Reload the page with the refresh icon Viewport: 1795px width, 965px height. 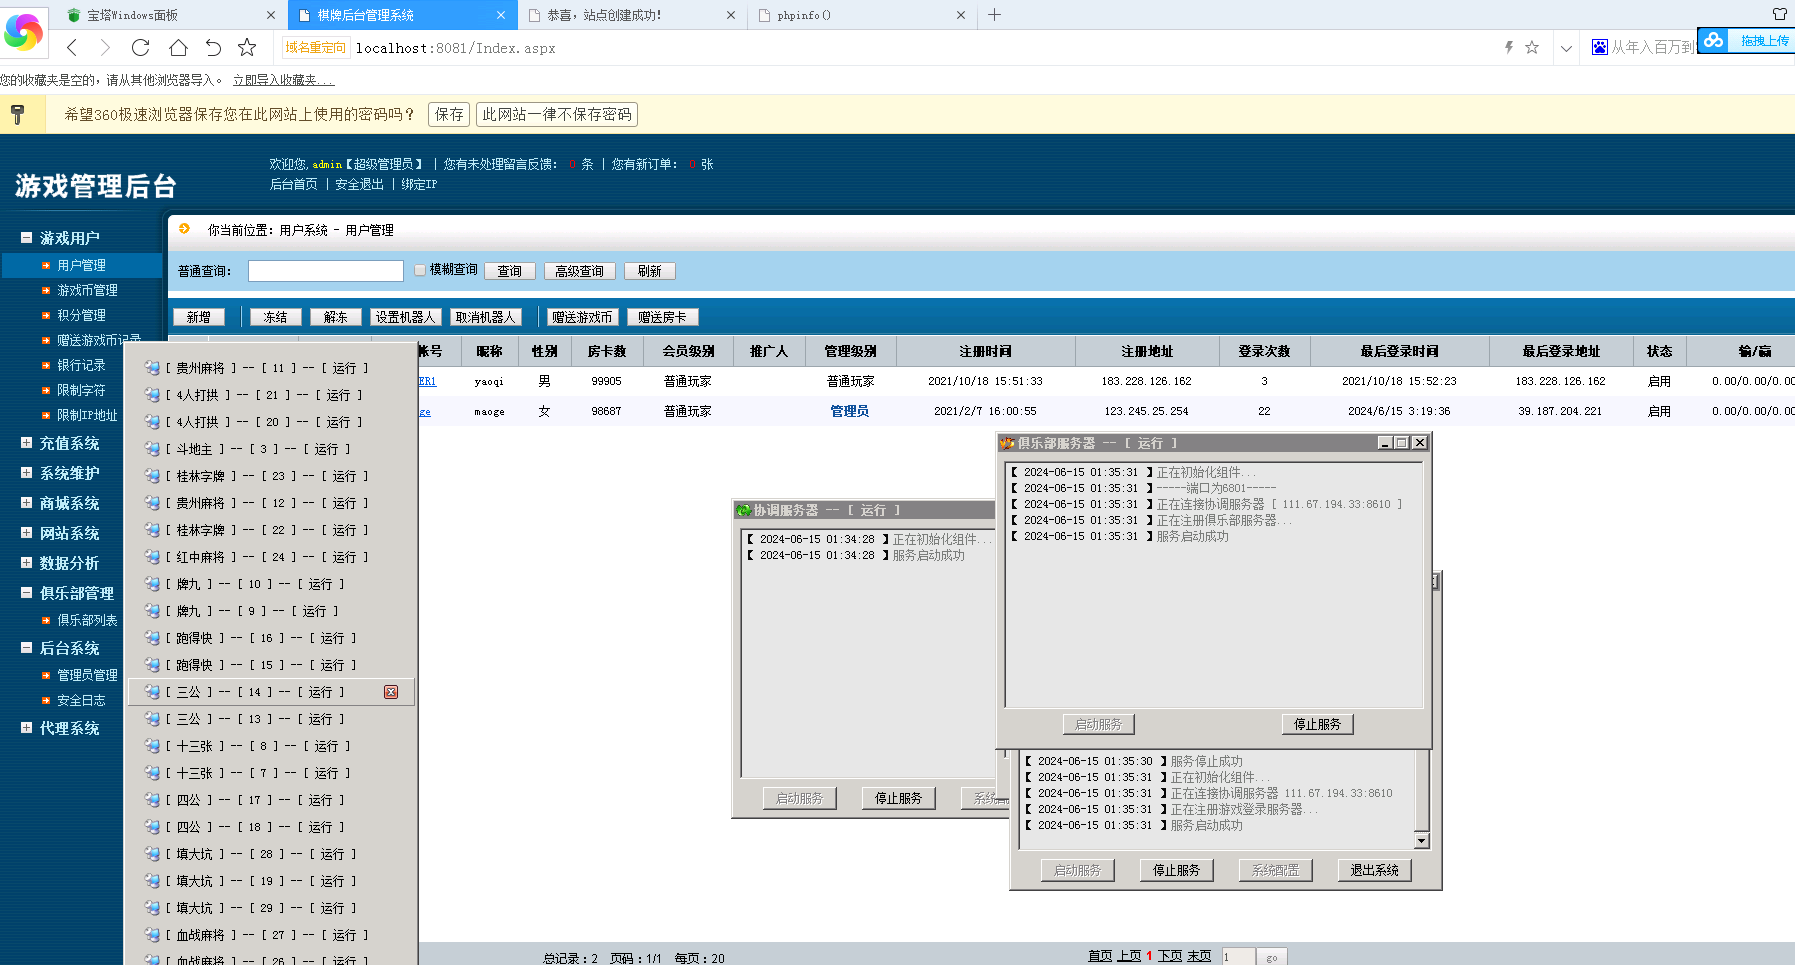141,47
